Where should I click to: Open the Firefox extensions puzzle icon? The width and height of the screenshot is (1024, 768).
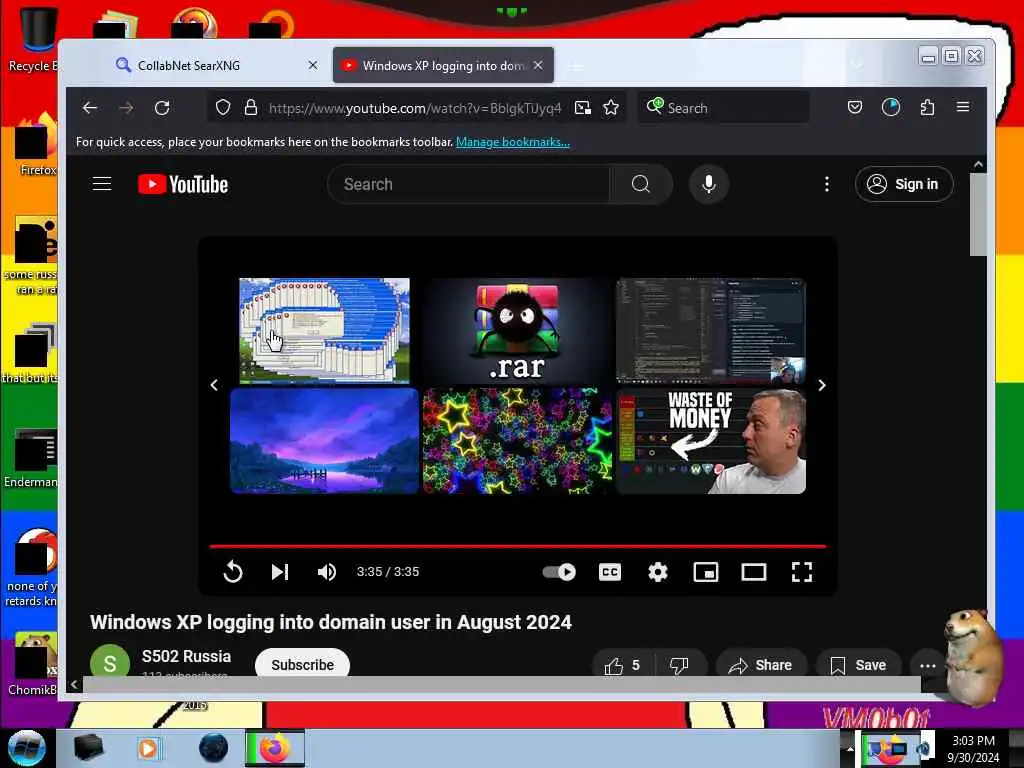click(x=927, y=107)
